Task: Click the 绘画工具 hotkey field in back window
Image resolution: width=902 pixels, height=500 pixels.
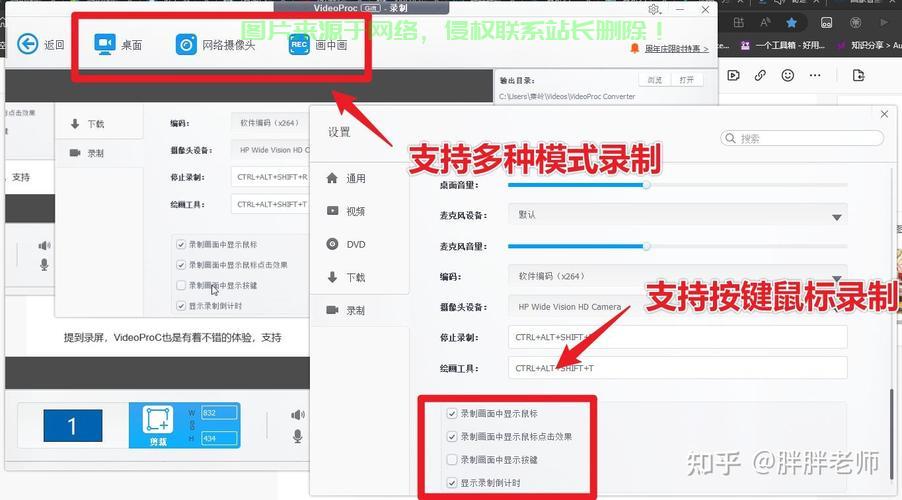Action: pyautogui.click(x=270, y=204)
